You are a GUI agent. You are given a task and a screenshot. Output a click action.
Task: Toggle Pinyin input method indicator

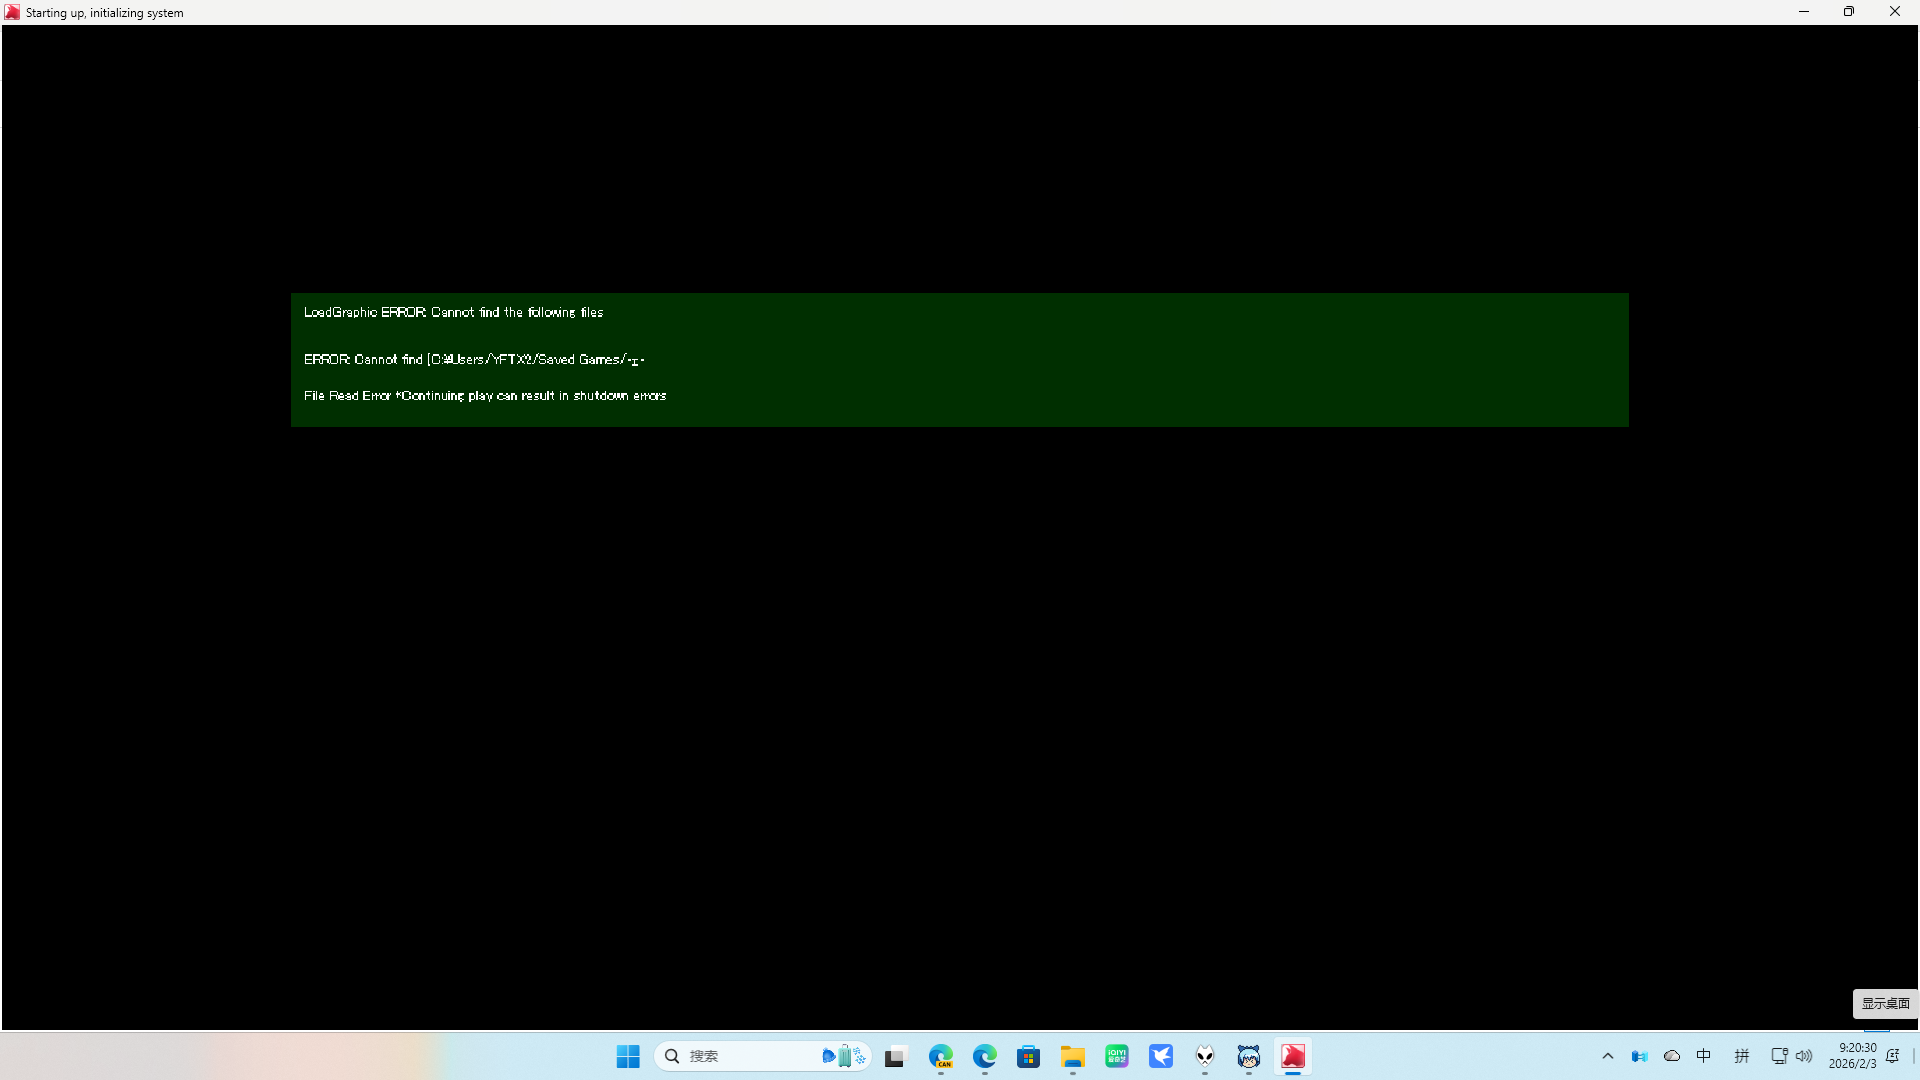(1742, 1056)
